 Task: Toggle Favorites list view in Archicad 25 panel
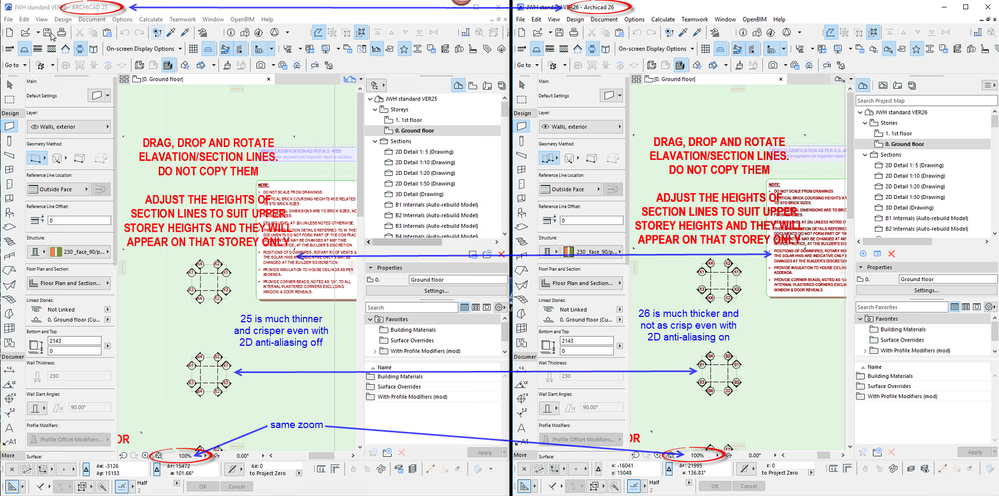click(464, 308)
